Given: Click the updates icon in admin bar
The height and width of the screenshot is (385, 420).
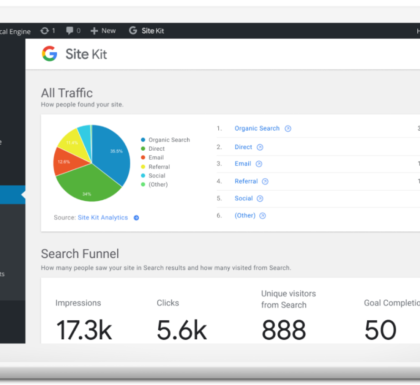Looking at the screenshot, I should coord(45,31).
